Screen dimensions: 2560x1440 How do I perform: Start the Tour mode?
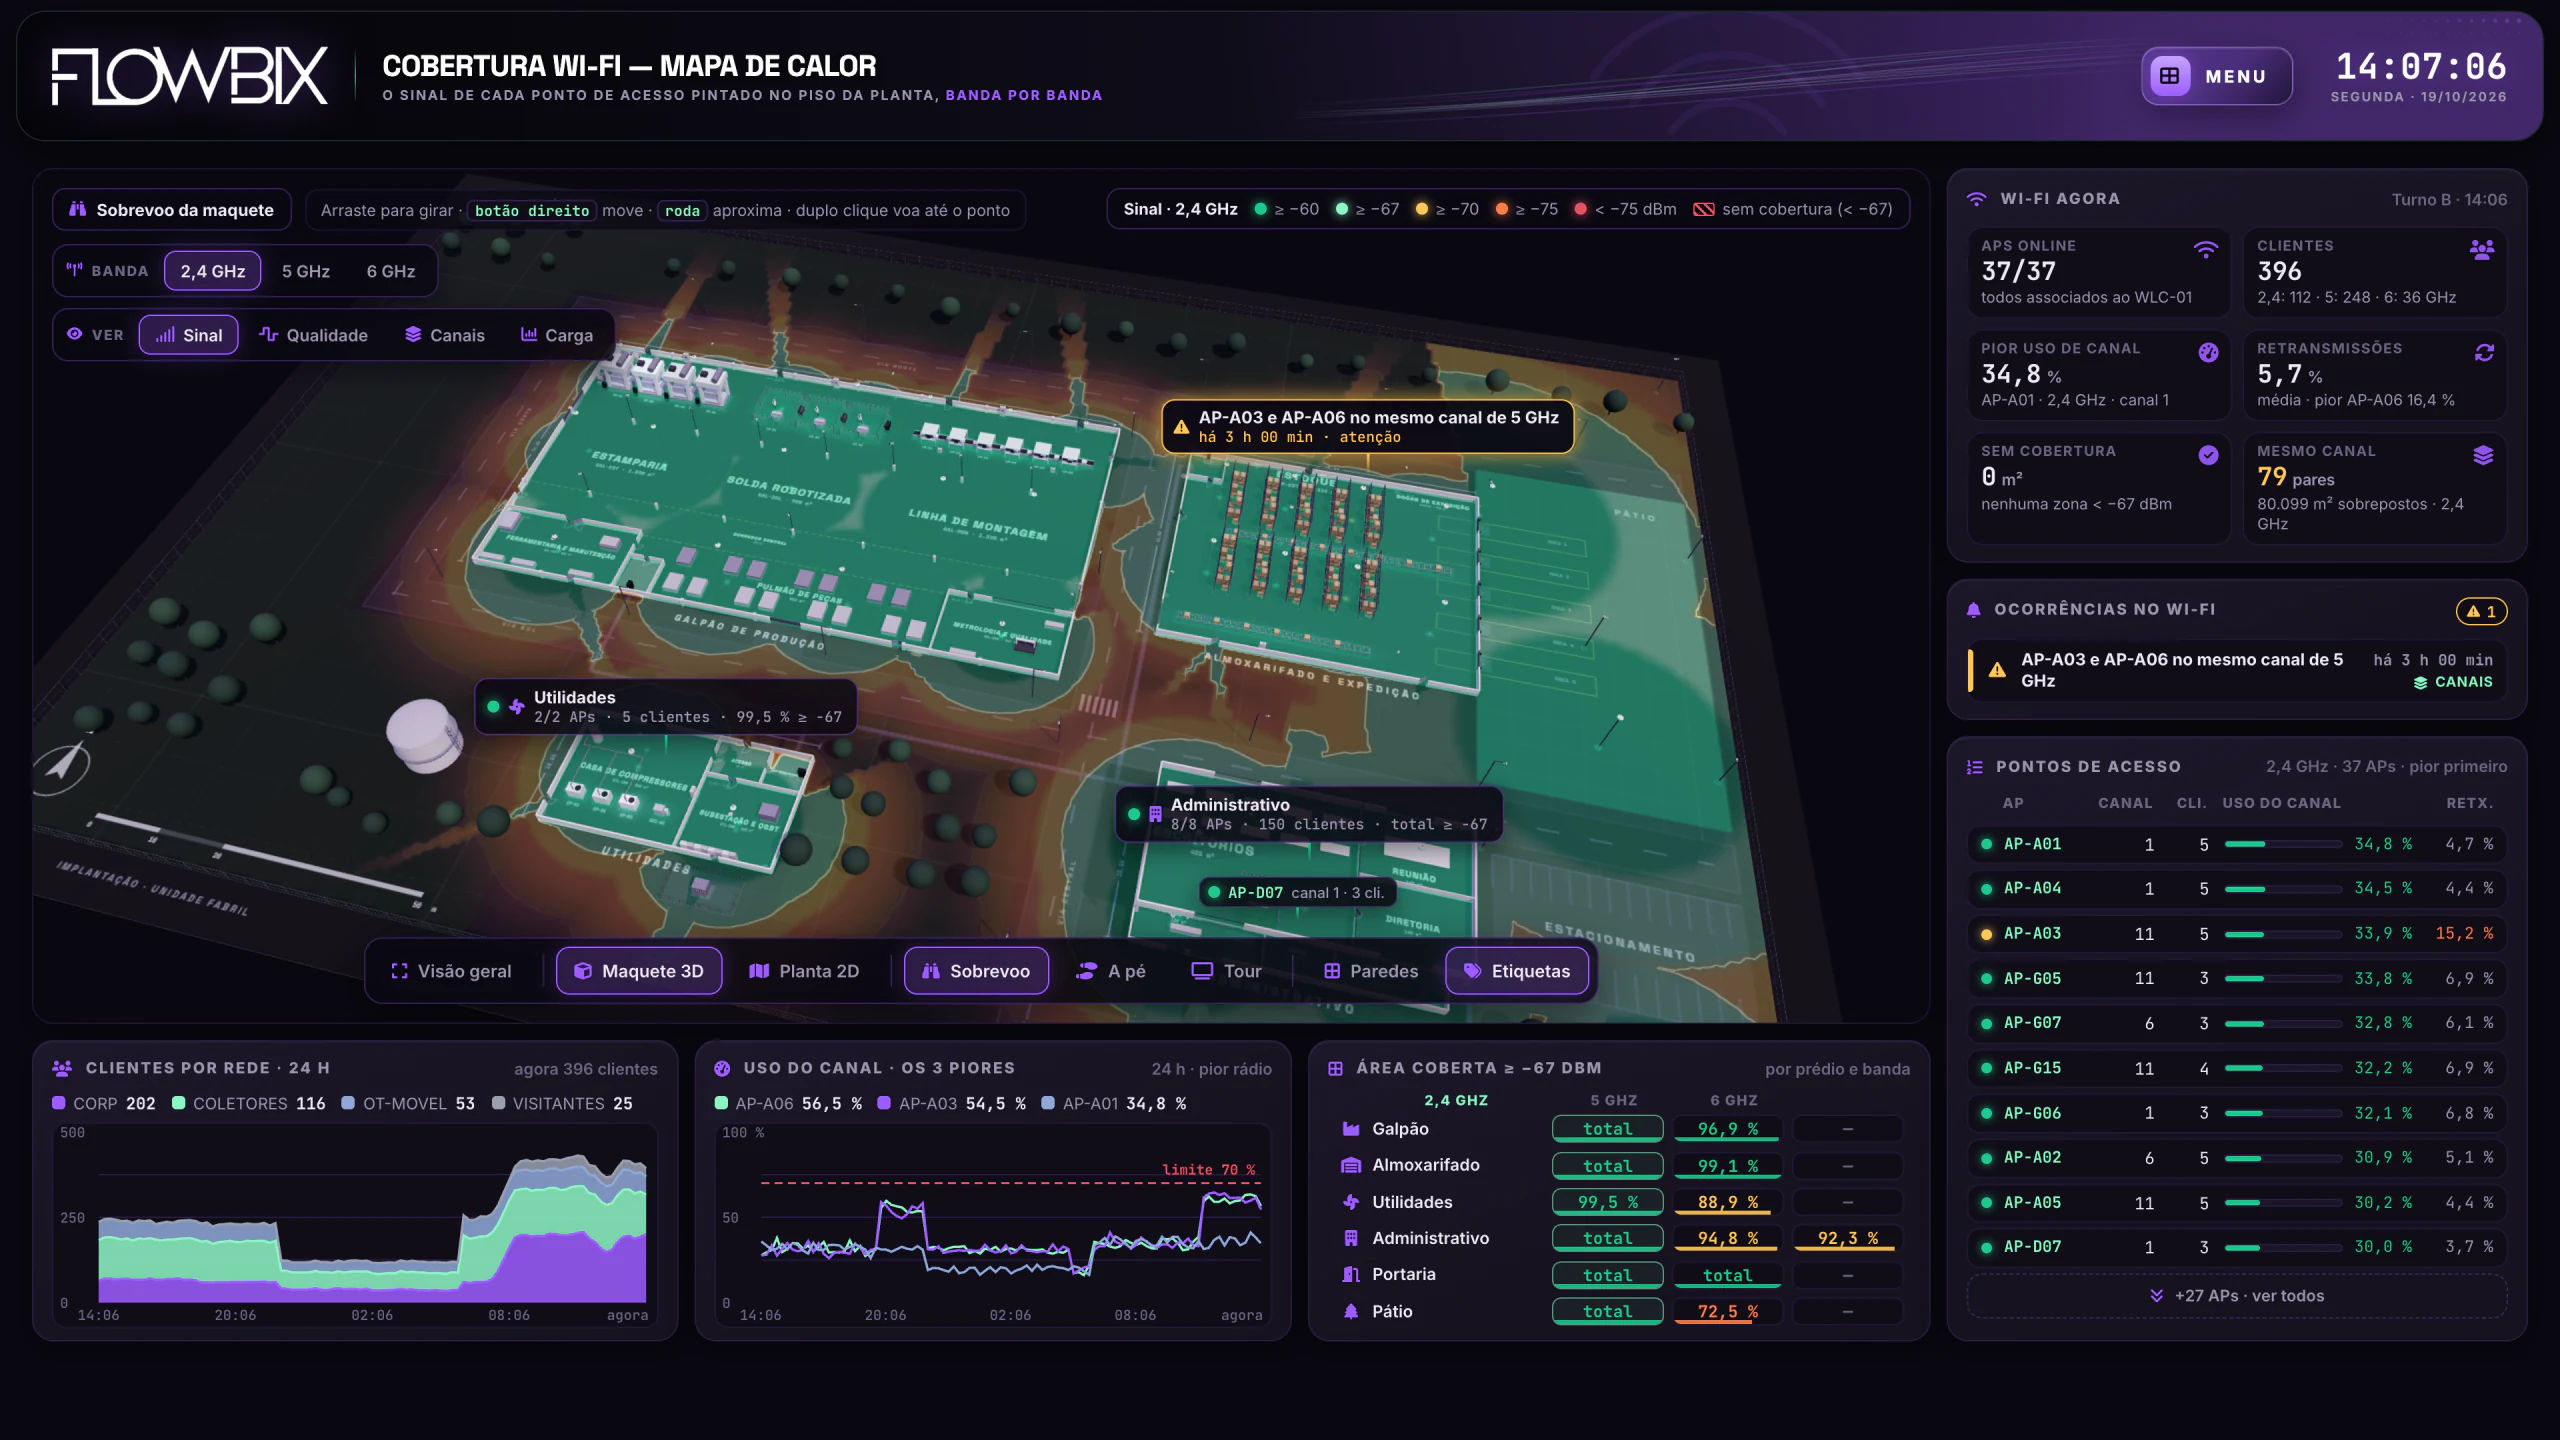click(1226, 971)
